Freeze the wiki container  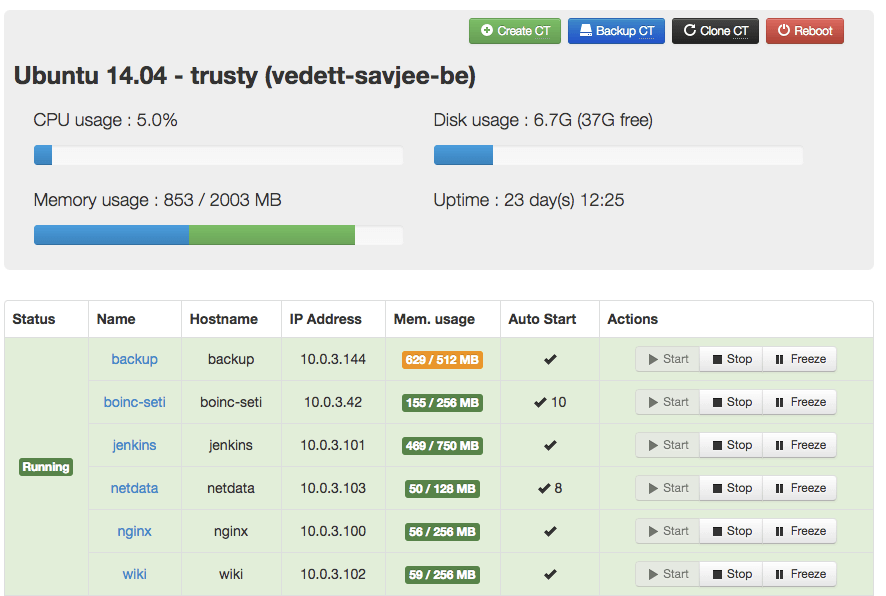800,574
